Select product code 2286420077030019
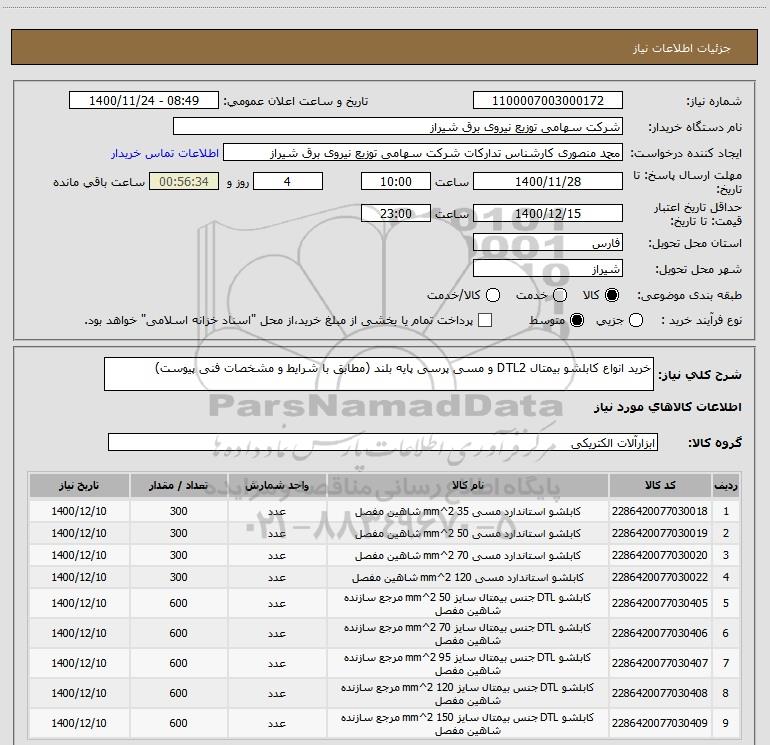The height and width of the screenshot is (745, 770). click(660, 533)
